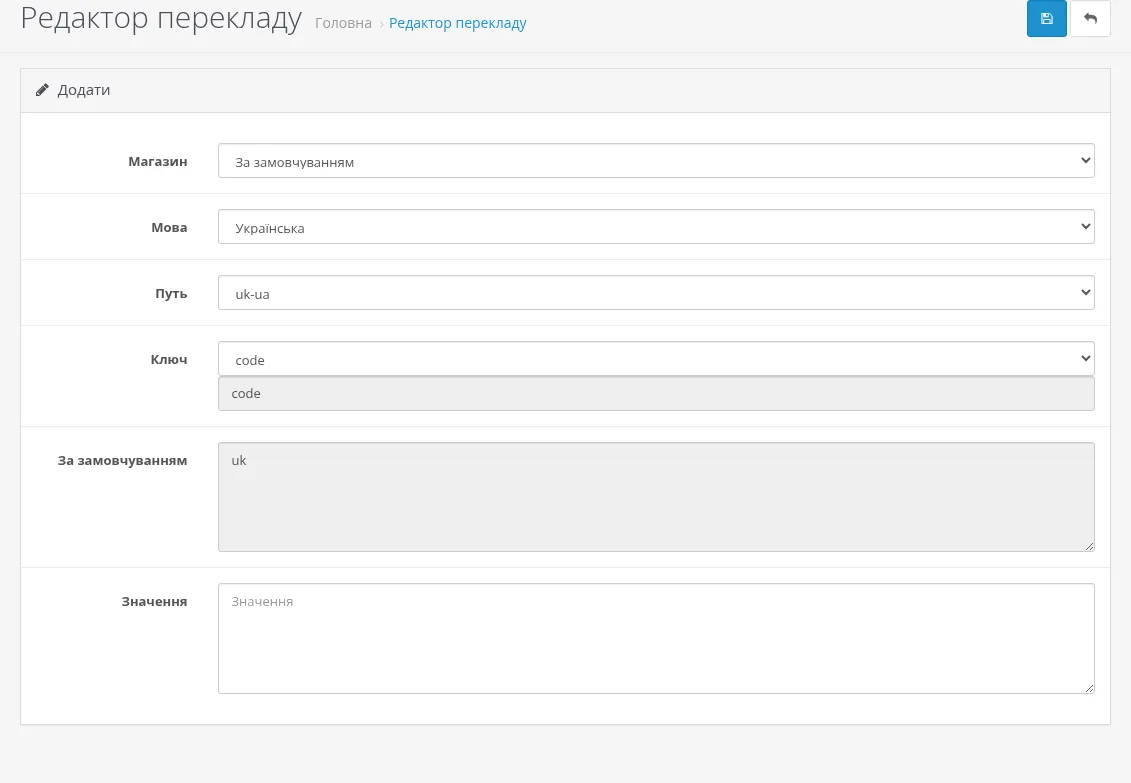1131x783 pixels.
Task: Expand the Ключ dropdown showing code
Action: pyautogui.click(x=656, y=359)
